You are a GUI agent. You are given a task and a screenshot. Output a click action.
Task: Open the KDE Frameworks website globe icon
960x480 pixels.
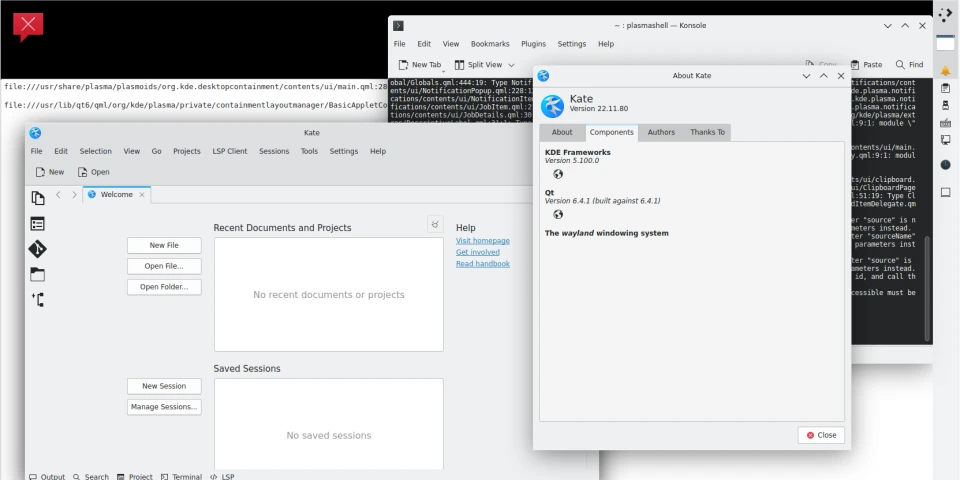click(x=558, y=174)
